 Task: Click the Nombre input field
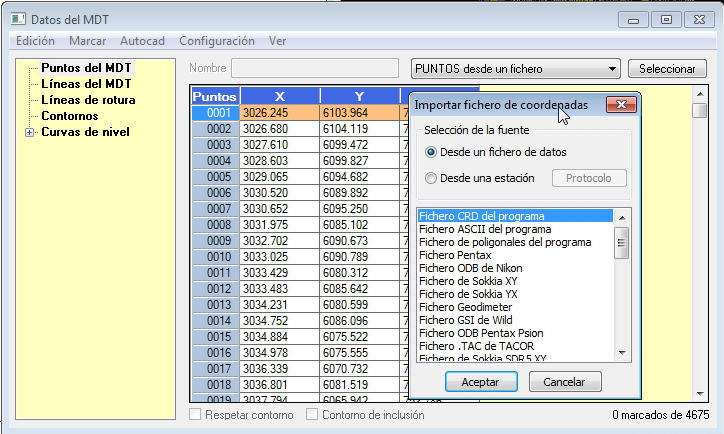[x=315, y=68]
